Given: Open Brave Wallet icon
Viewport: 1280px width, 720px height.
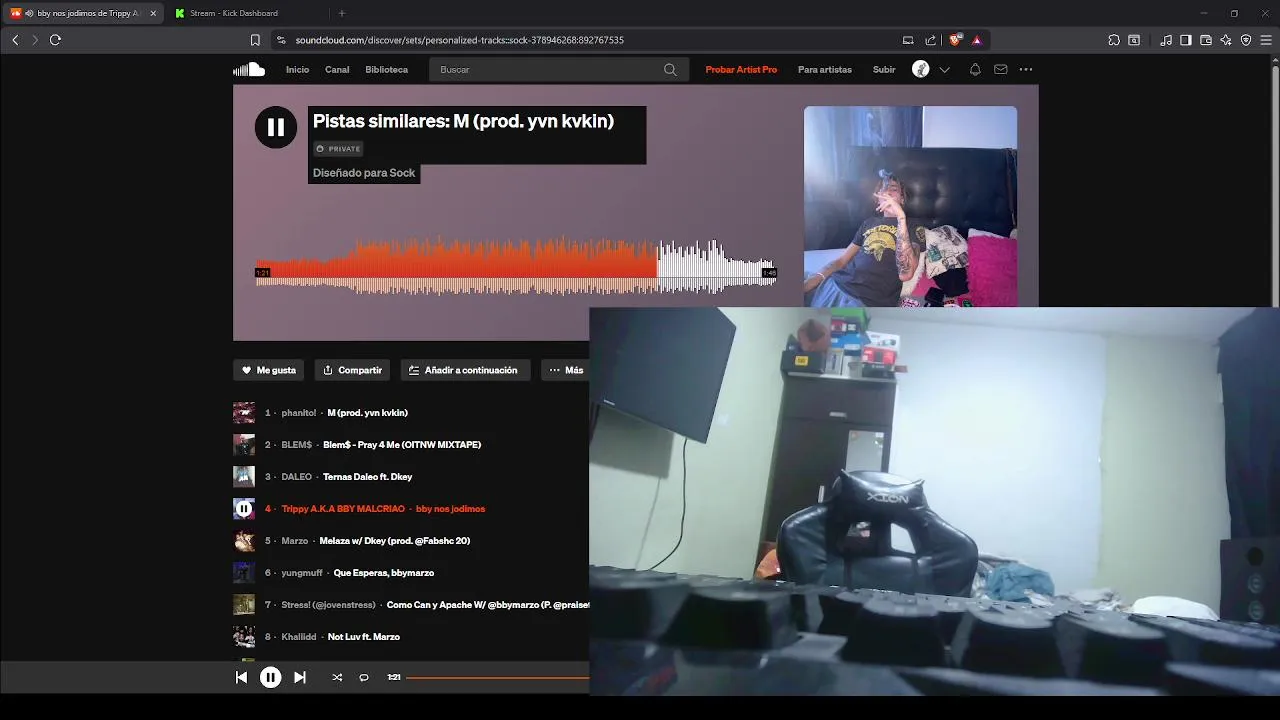Looking at the screenshot, I should (x=1206, y=40).
